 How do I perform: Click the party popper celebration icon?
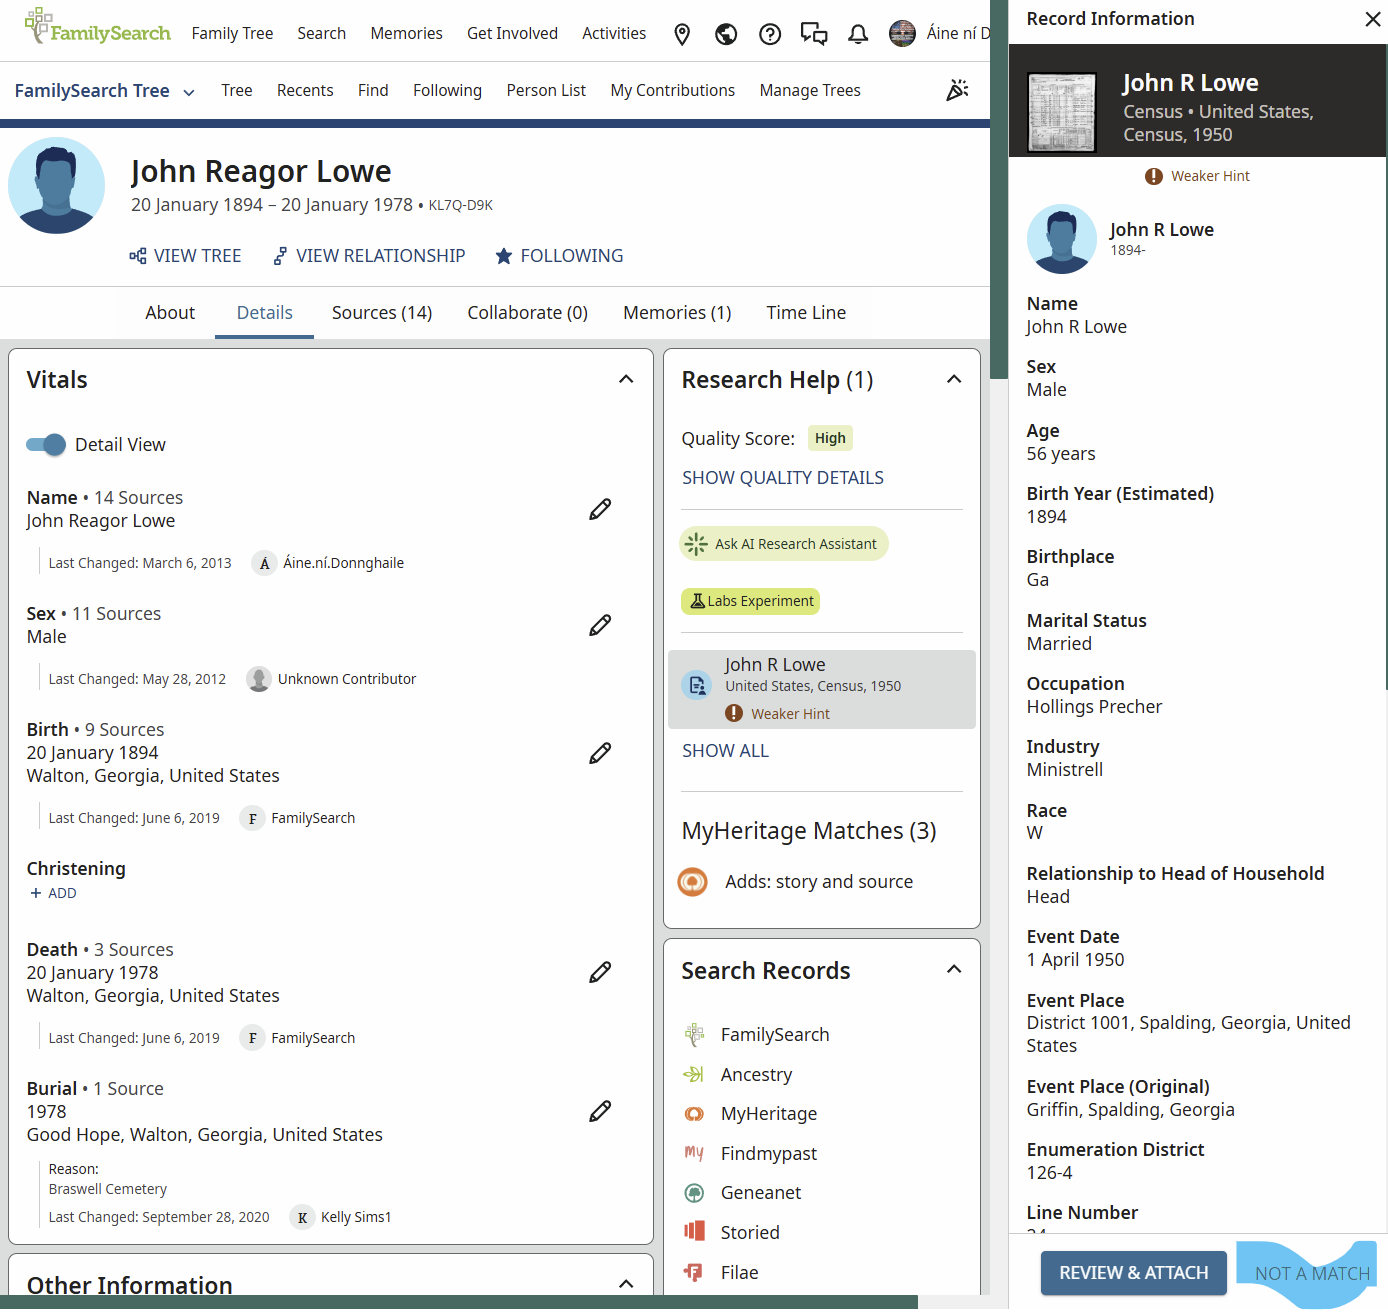click(x=957, y=90)
